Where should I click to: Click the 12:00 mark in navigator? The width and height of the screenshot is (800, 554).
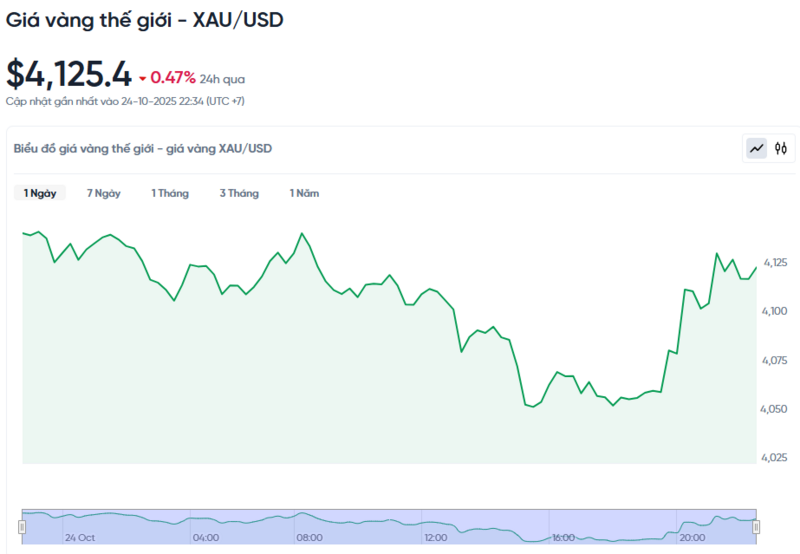pos(435,537)
